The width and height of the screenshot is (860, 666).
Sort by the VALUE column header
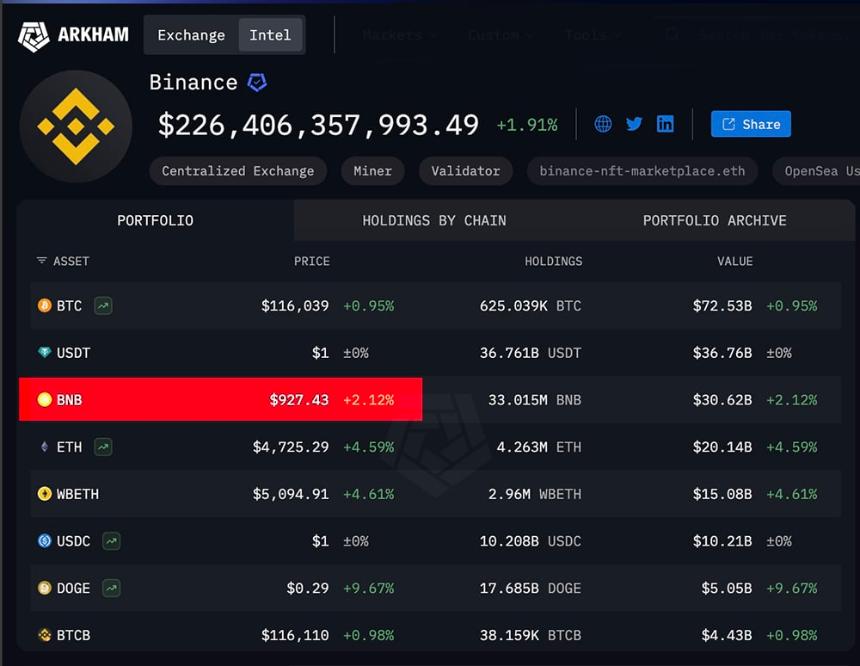tap(735, 261)
